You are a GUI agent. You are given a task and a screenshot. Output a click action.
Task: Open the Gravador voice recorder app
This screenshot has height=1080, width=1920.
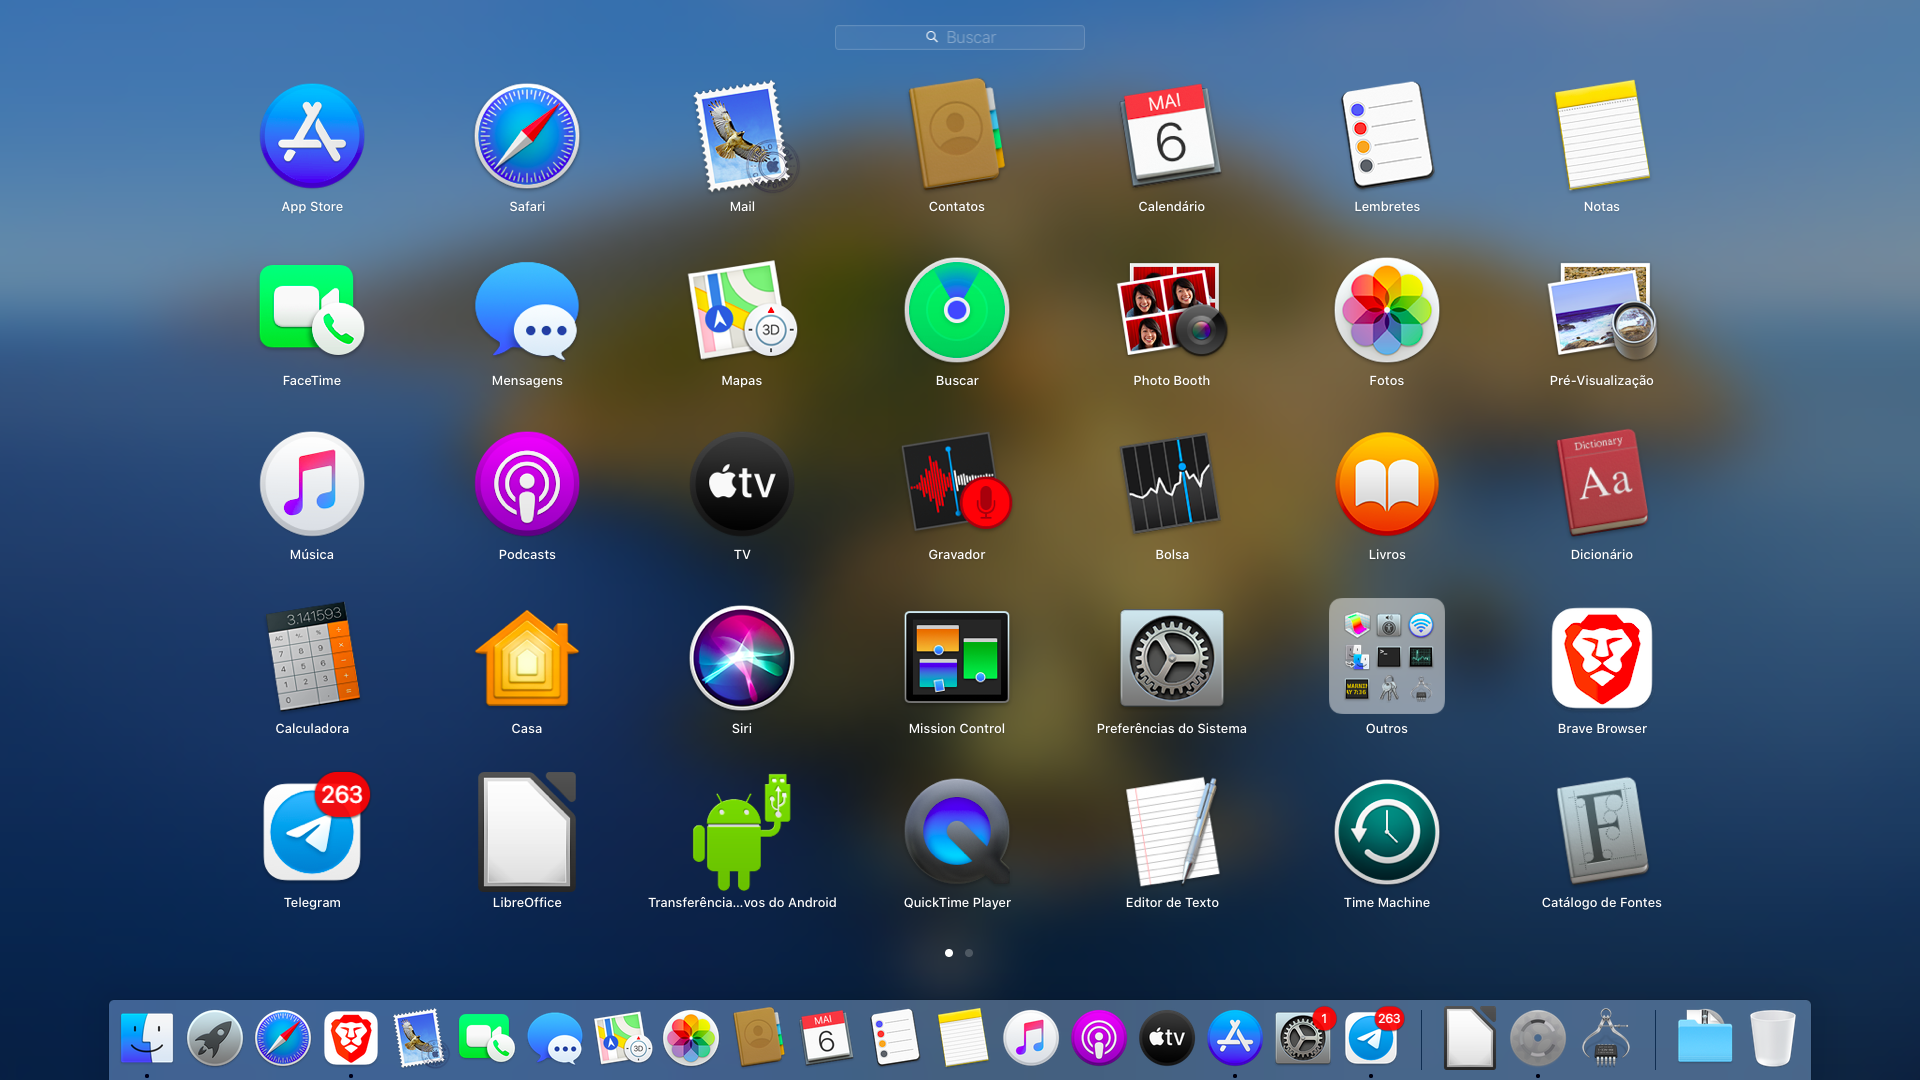(956, 484)
